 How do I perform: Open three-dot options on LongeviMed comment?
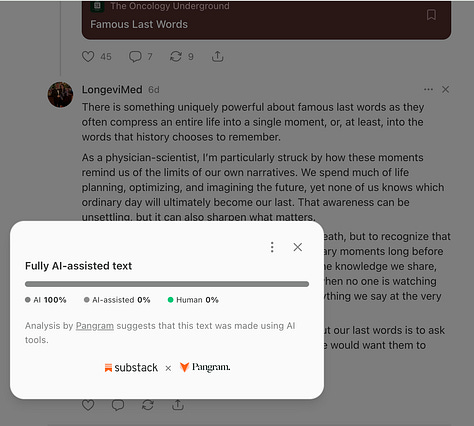428,89
